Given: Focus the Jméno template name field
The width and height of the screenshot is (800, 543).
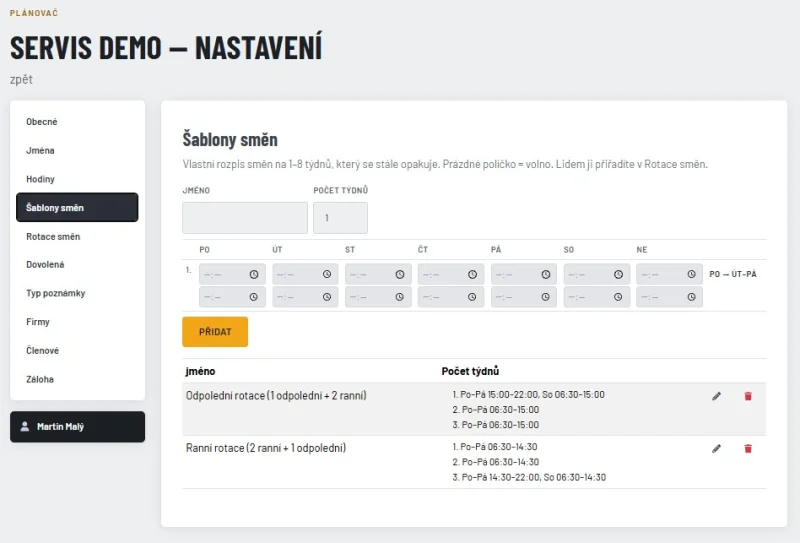Looking at the screenshot, I should [x=245, y=218].
